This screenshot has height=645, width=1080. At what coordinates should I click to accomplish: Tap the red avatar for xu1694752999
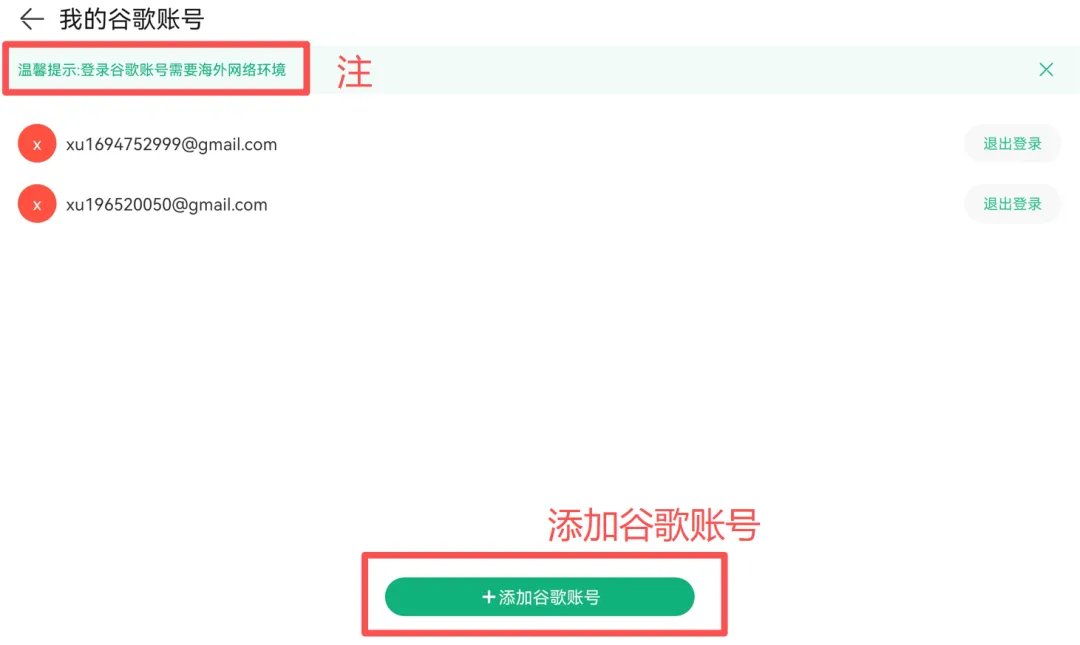click(37, 143)
